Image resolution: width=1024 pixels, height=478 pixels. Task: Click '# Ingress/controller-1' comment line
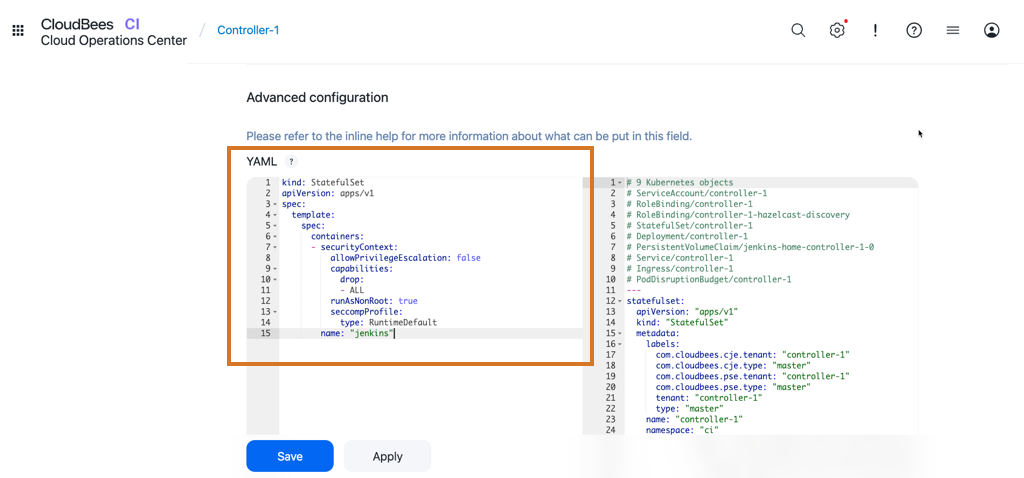coord(679,269)
